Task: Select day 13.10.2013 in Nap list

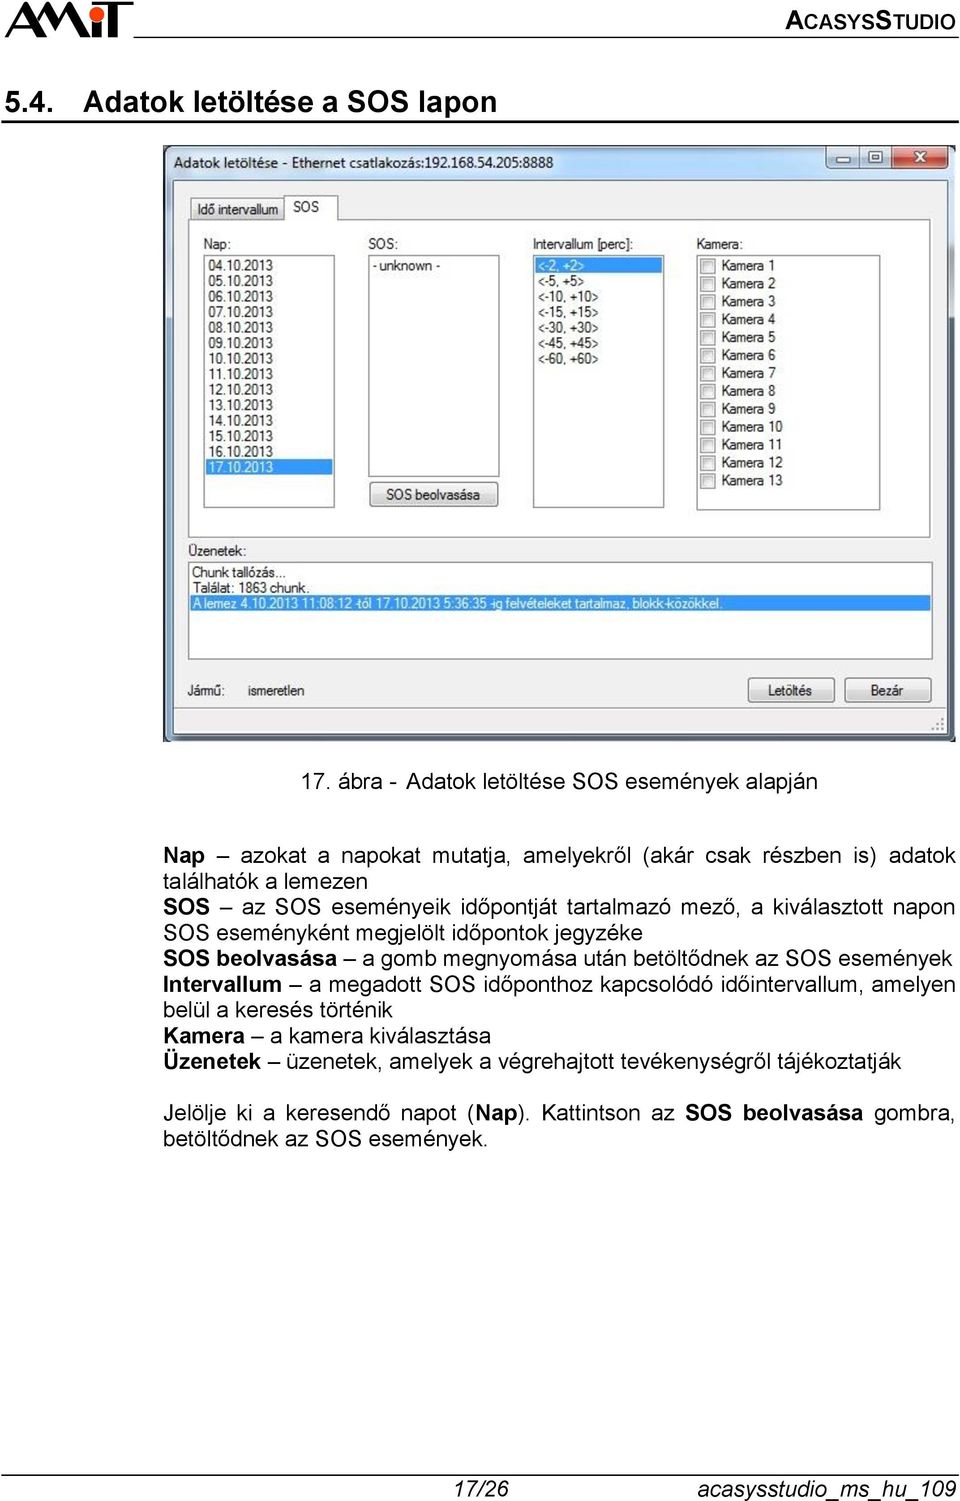Action: pyautogui.click(x=269, y=405)
